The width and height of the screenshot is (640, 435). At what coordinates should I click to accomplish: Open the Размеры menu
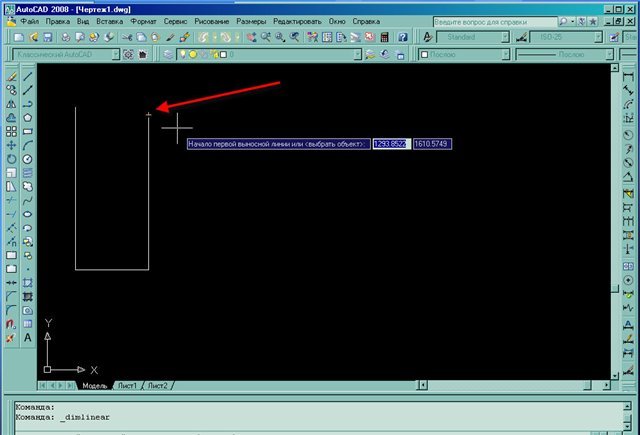(x=251, y=21)
